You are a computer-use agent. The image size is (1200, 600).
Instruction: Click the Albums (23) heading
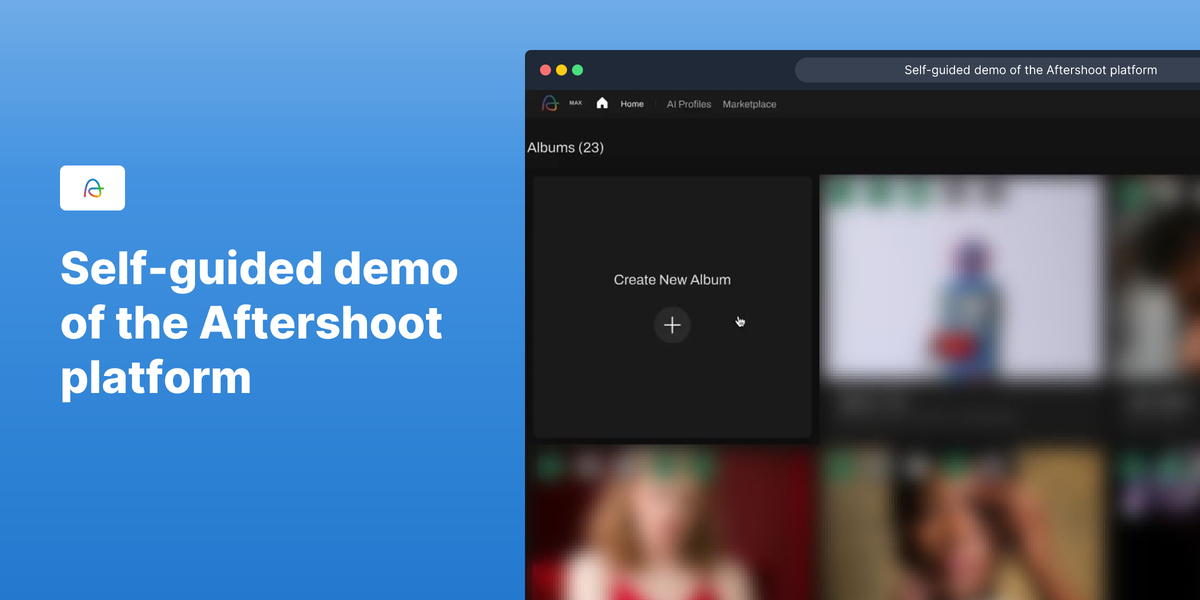coord(566,147)
